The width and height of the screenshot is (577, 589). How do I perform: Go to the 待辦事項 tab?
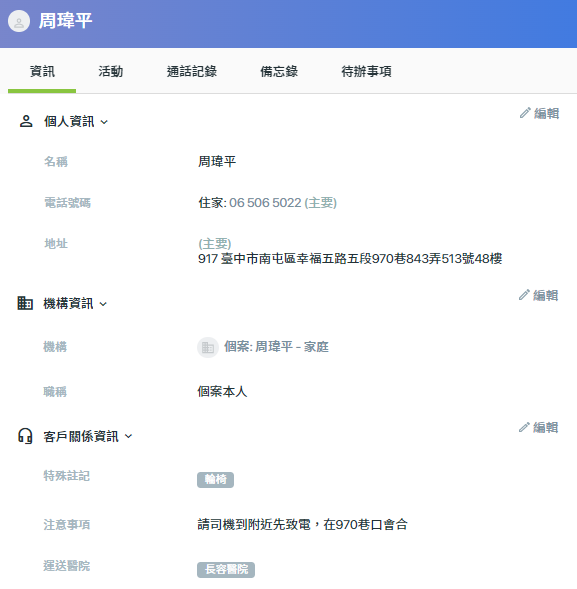click(366, 71)
